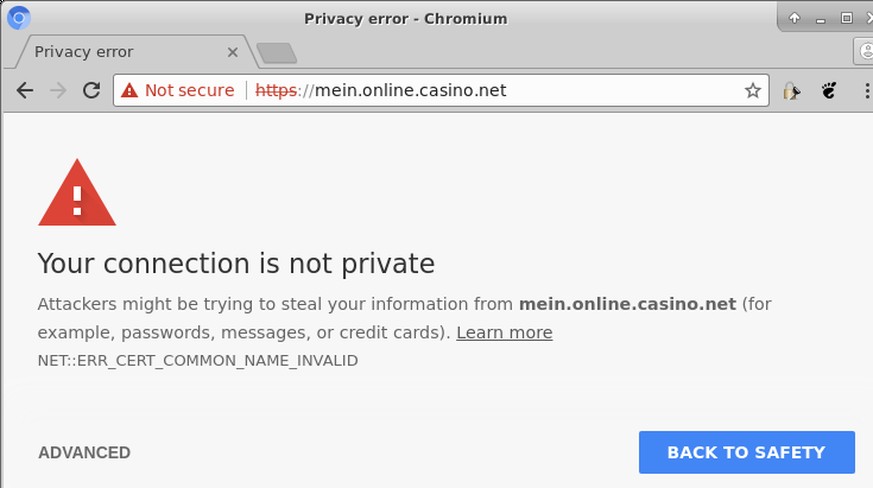The height and width of the screenshot is (488, 873).
Task: Expand the ADVANCED details section
Action: [x=84, y=452]
